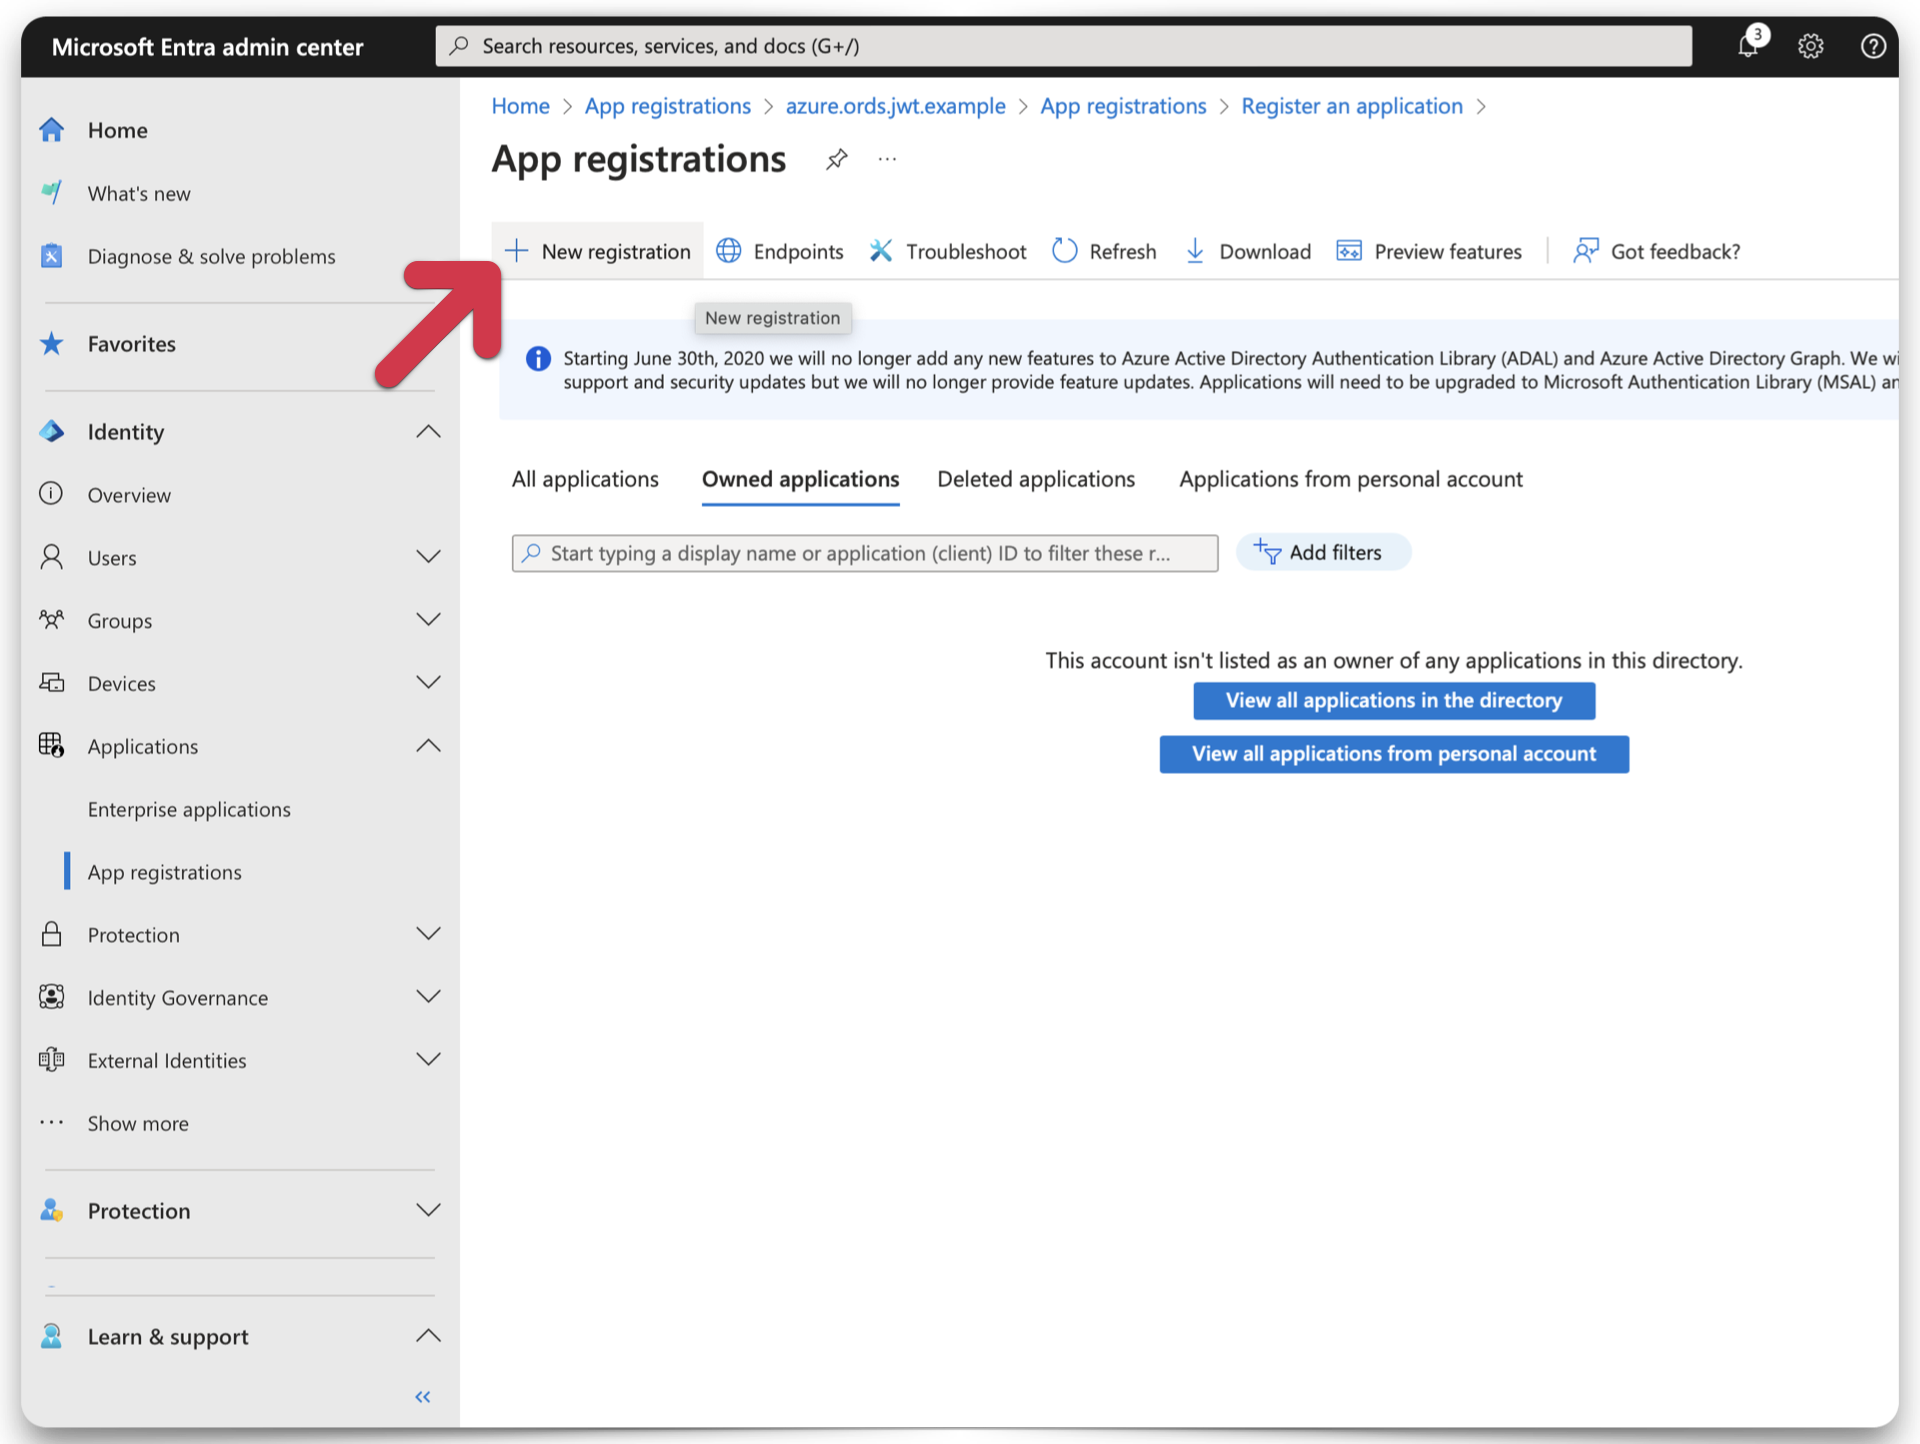Start a New registration
The height and width of the screenshot is (1444, 1920).
click(597, 251)
